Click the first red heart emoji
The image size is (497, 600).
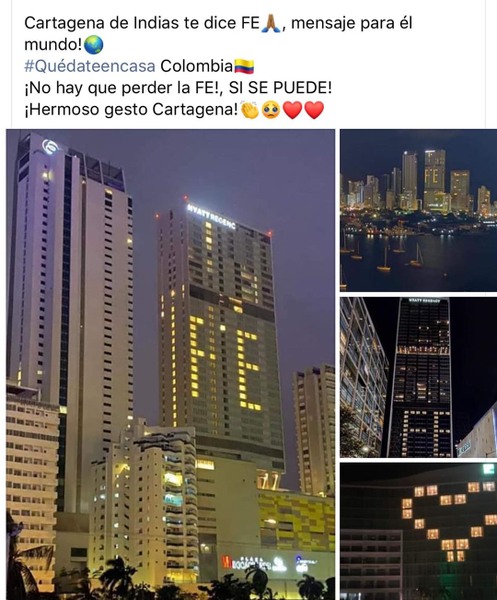pyautogui.click(x=293, y=110)
